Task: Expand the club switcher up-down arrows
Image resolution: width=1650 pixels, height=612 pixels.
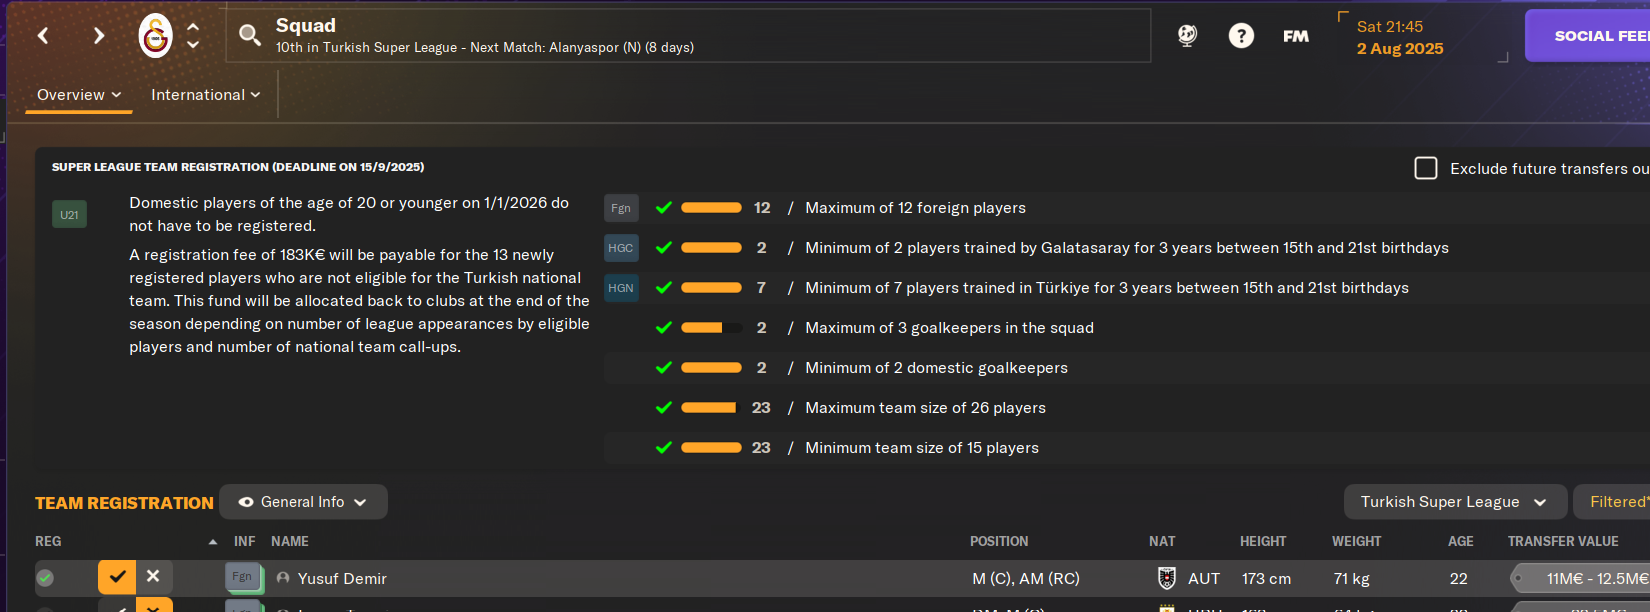Action: (x=193, y=36)
